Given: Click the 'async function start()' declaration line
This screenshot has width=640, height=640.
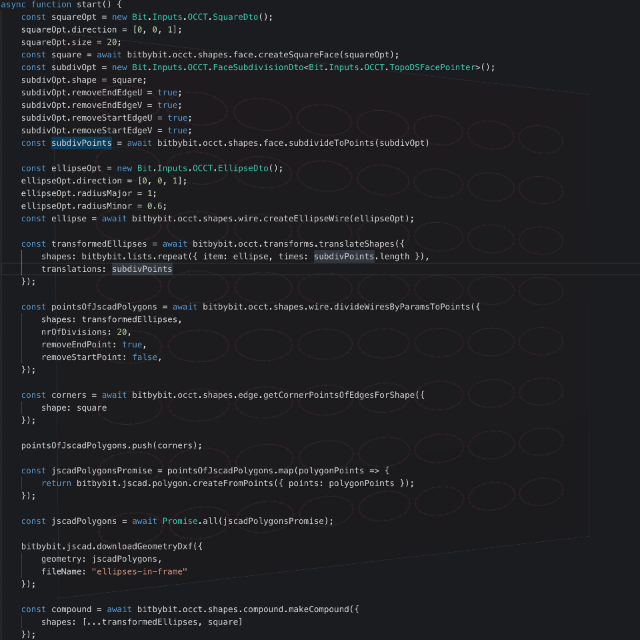Looking at the screenshot, I should pos(61,4).
